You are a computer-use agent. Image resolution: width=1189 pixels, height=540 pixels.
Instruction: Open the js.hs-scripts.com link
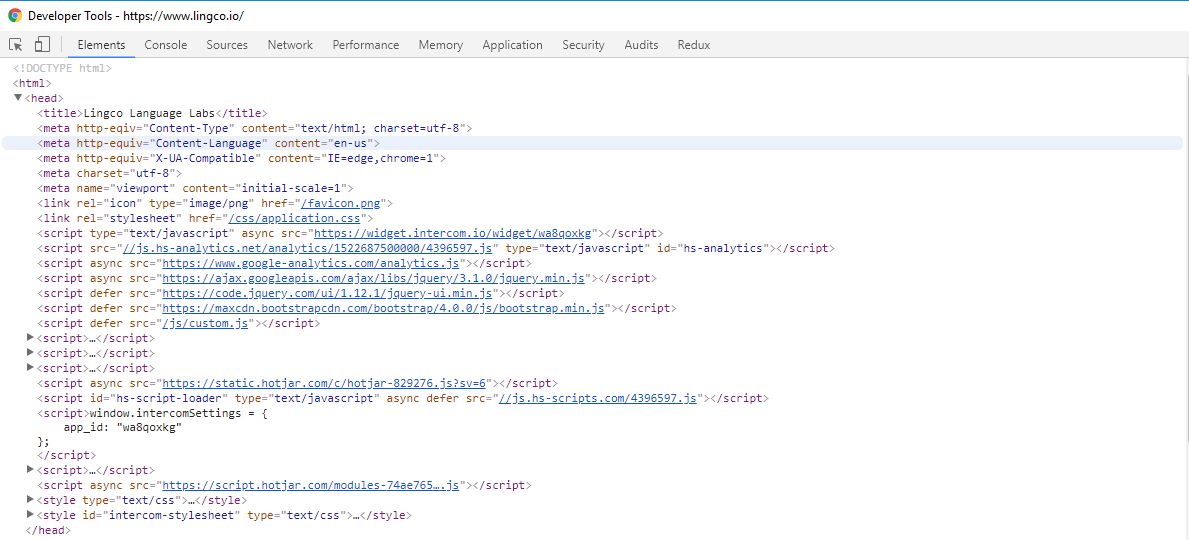[x=597, y=398]
